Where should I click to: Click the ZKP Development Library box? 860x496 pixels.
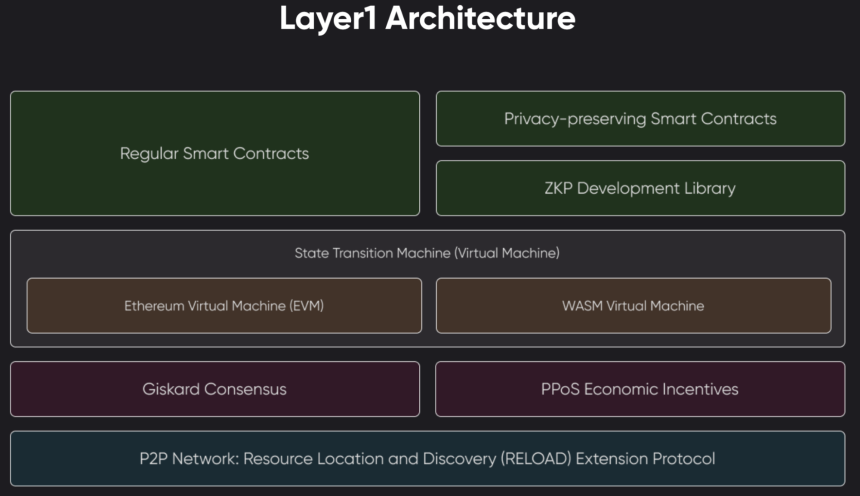[x=640, y=188]
